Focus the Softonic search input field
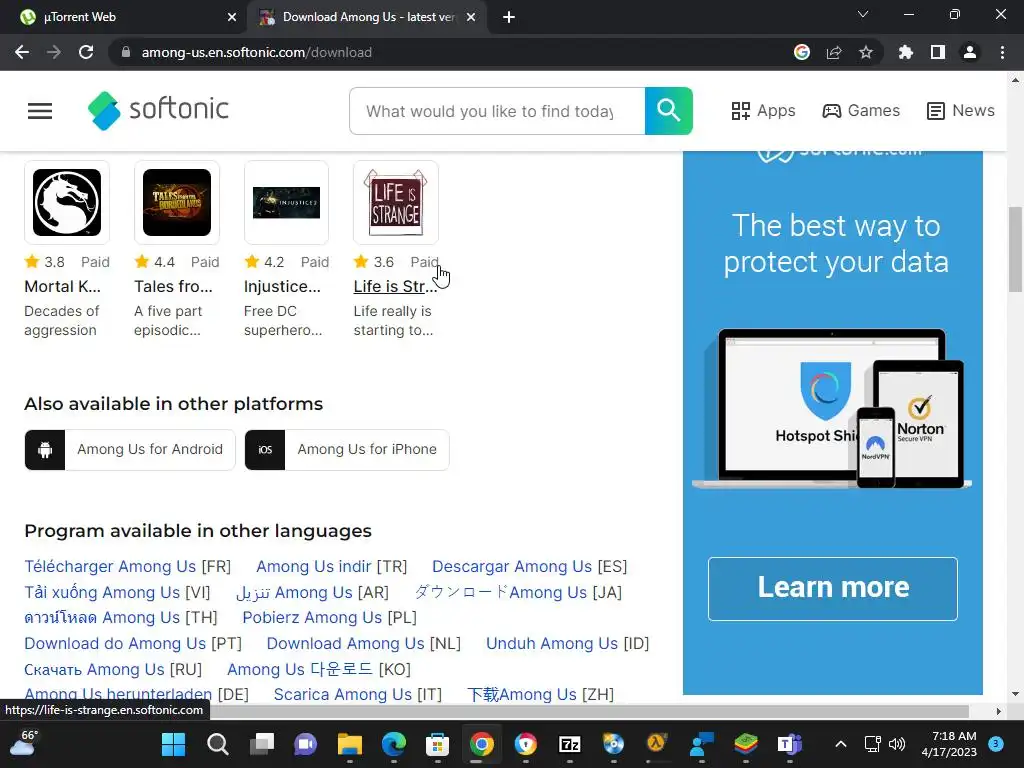1024x768 pixels. tap(497, 111)
